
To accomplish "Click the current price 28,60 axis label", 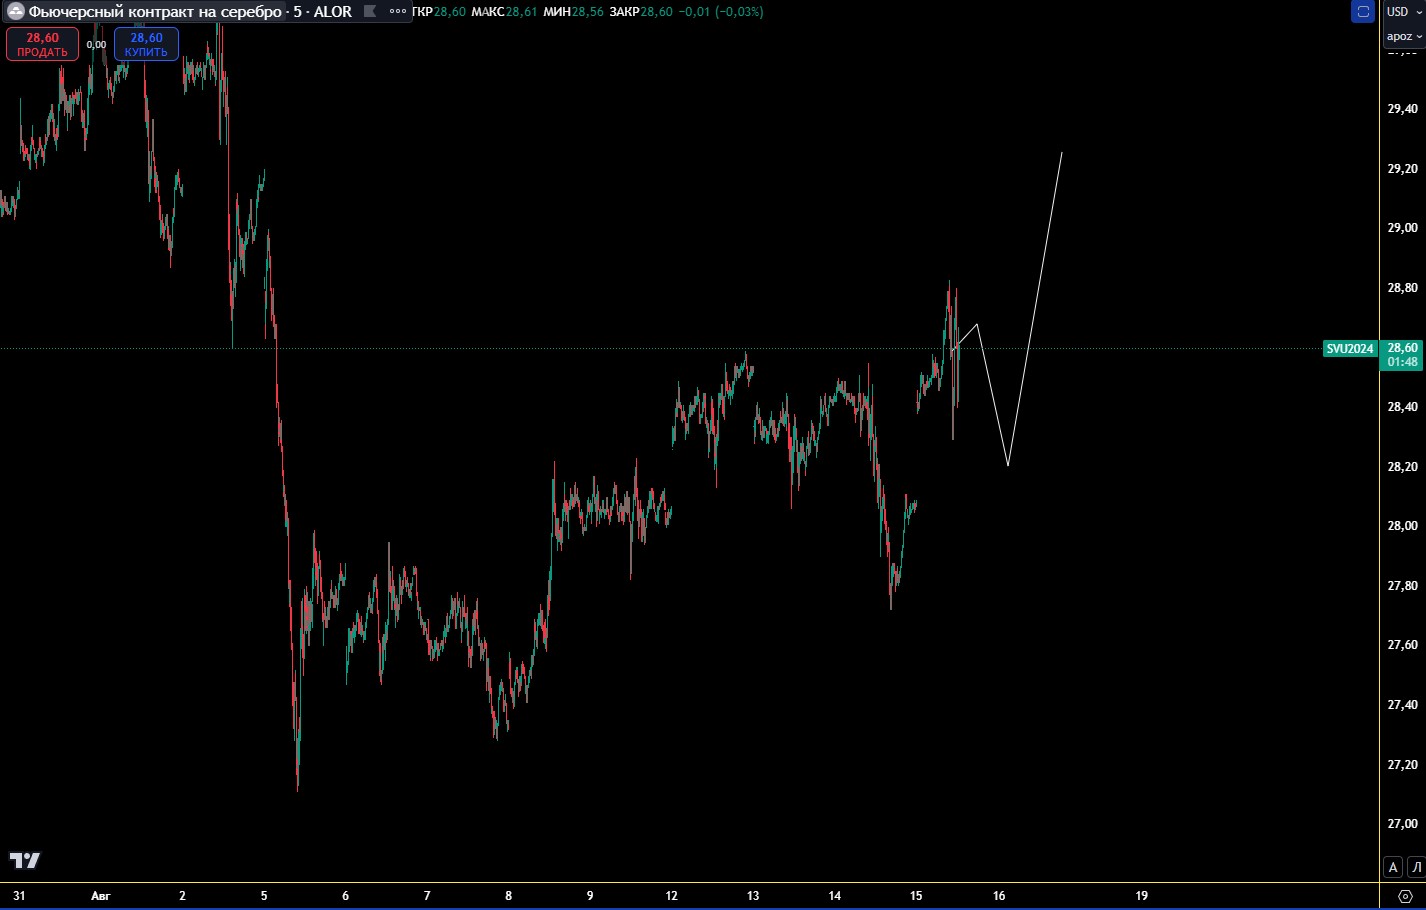I will coord(1402,349).
